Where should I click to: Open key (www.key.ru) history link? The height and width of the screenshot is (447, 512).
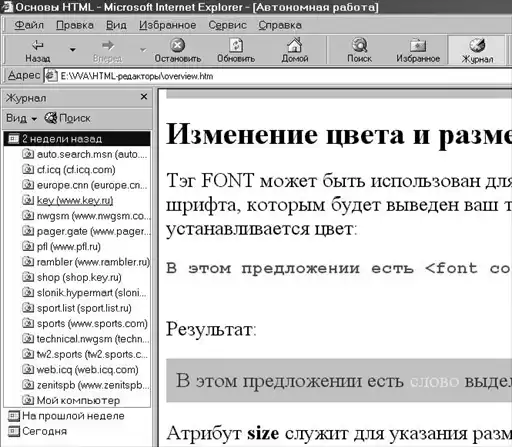[75, 200]
